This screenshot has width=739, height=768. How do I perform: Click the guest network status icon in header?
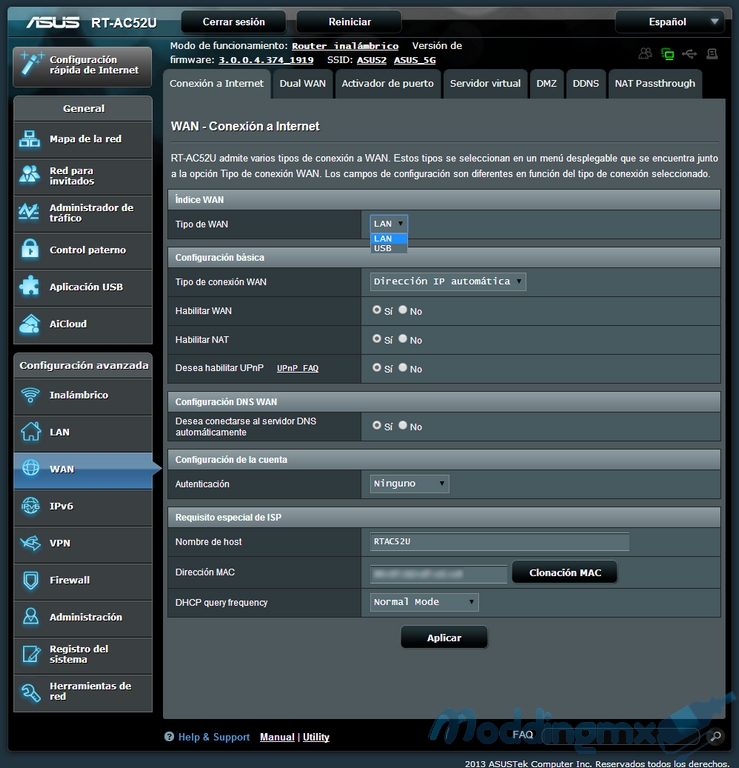[645, 53]
